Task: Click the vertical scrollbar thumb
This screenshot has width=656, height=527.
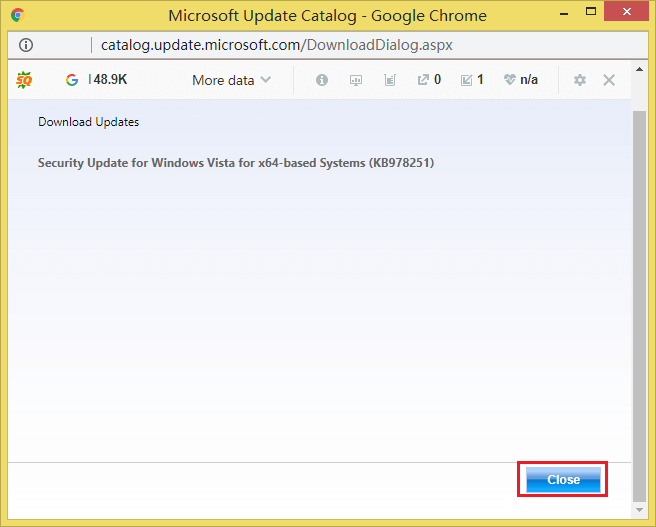Action: pyautogui.click(x=639, y=306)
